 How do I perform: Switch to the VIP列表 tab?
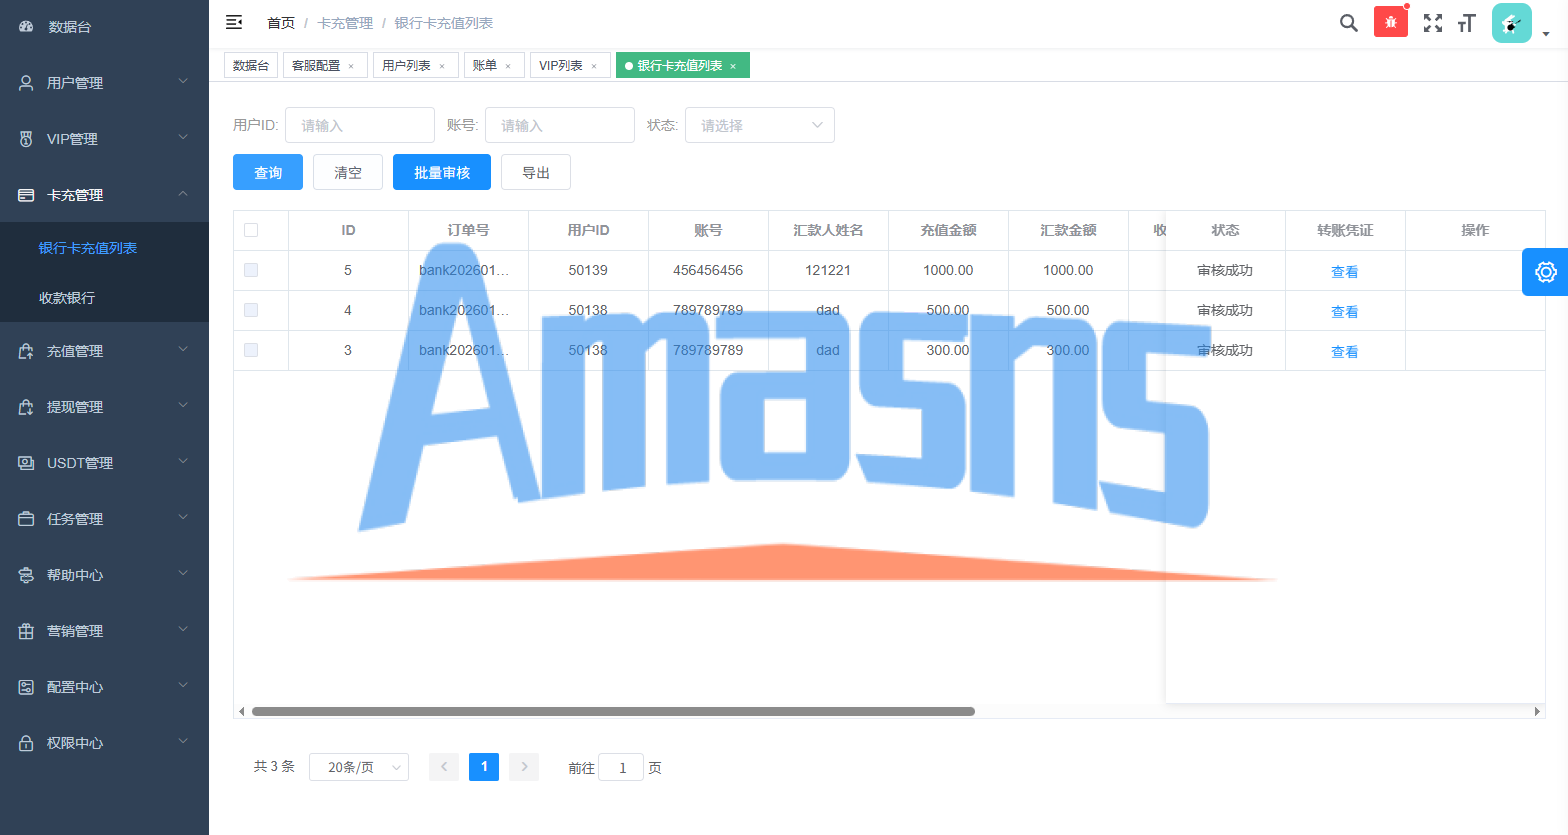pos(561,66)
